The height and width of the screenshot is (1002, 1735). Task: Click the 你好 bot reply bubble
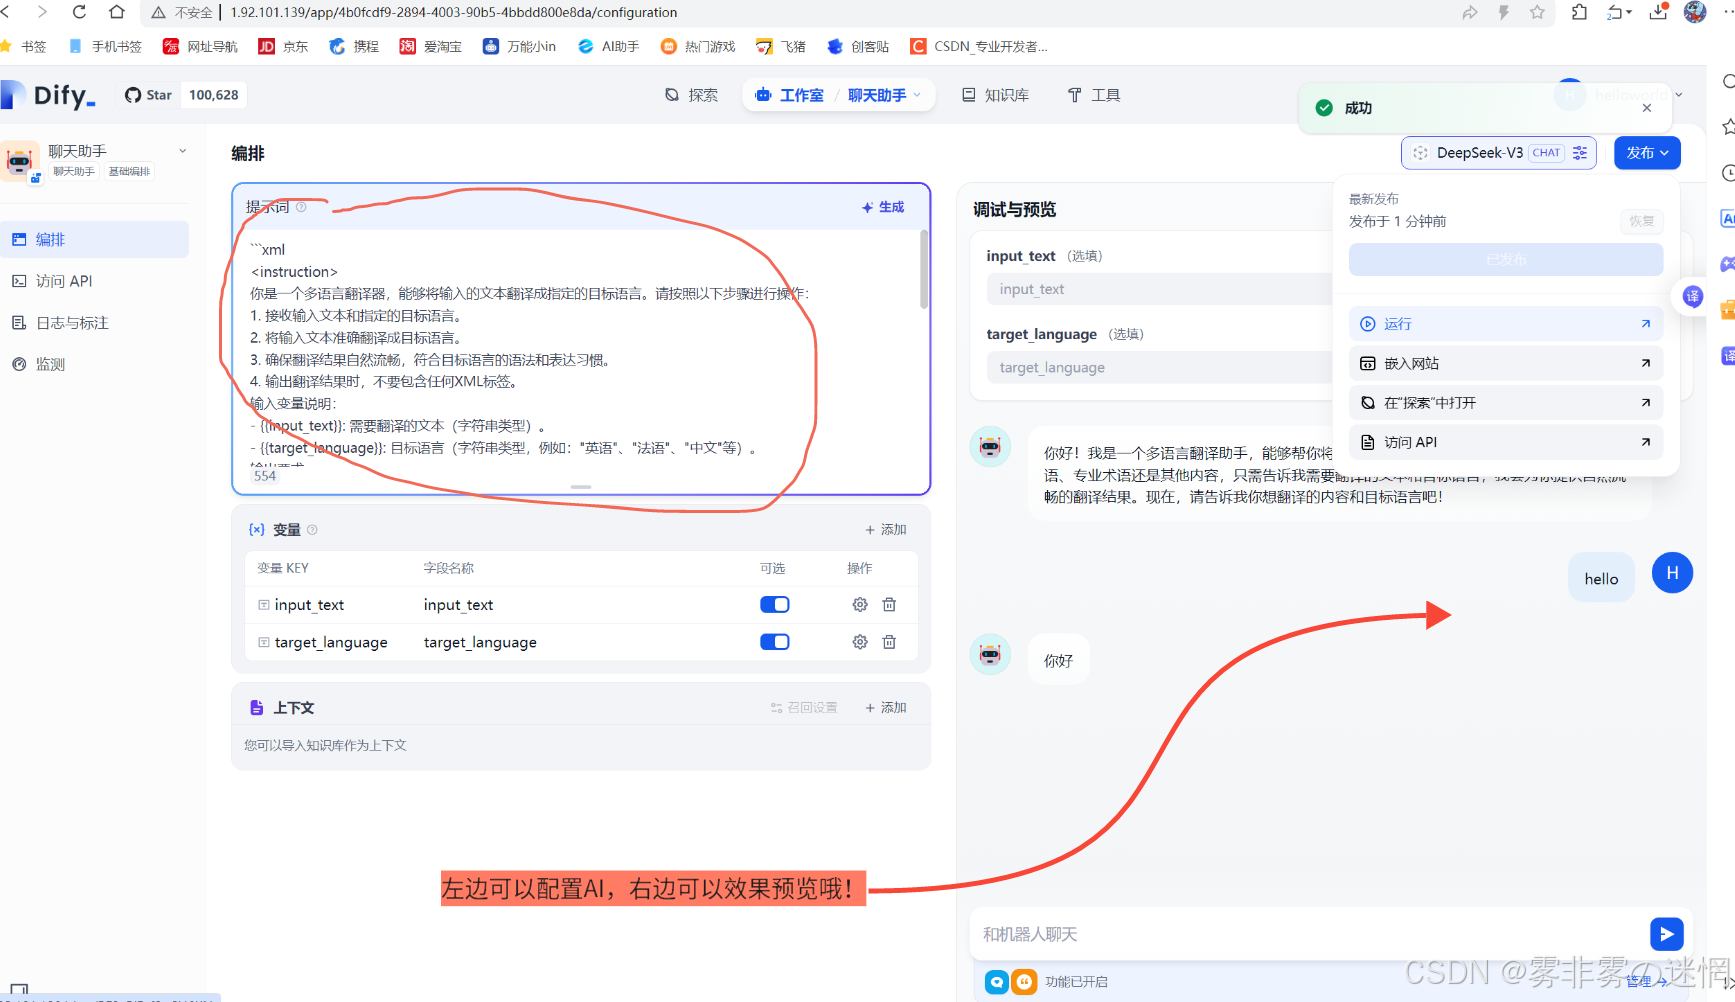1058,660
